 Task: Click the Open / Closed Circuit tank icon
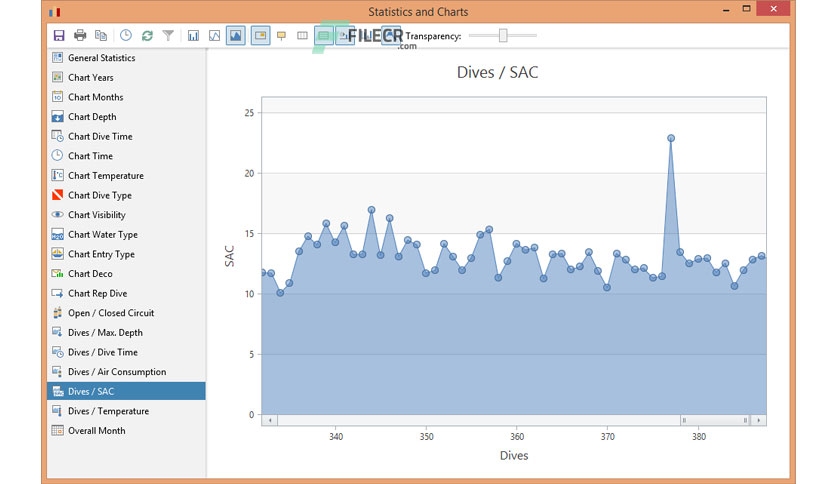coord(58,313)
